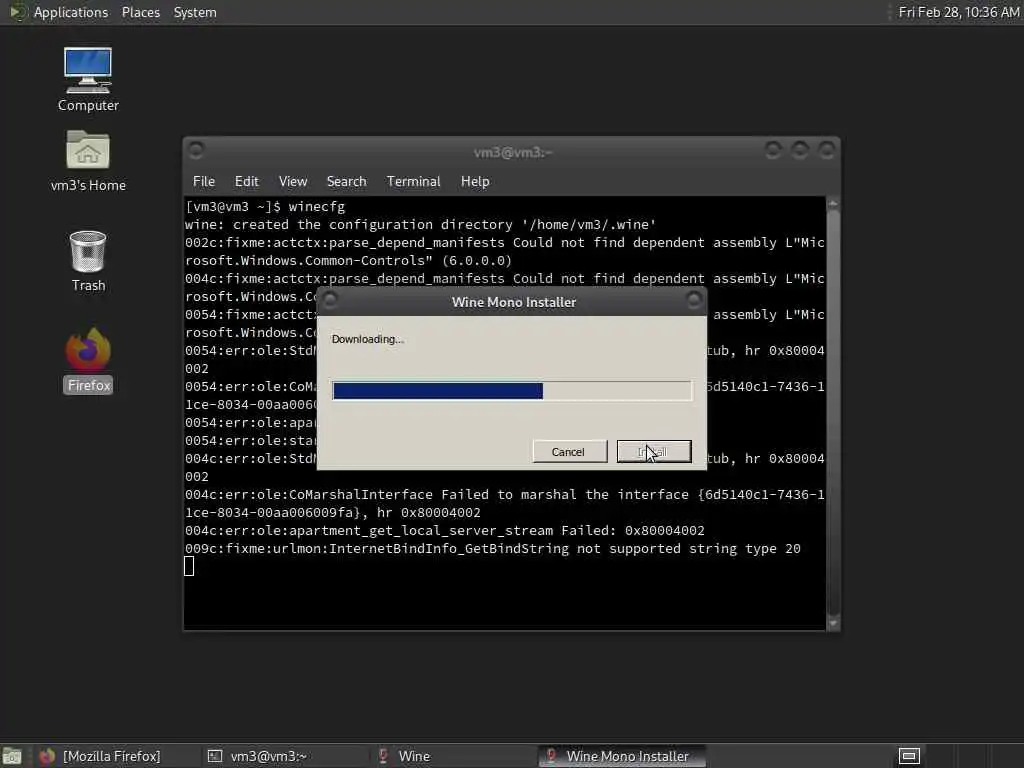Maximize the terminal window
The height and width of the screenshot is (768, 1024).
point(799,150)
